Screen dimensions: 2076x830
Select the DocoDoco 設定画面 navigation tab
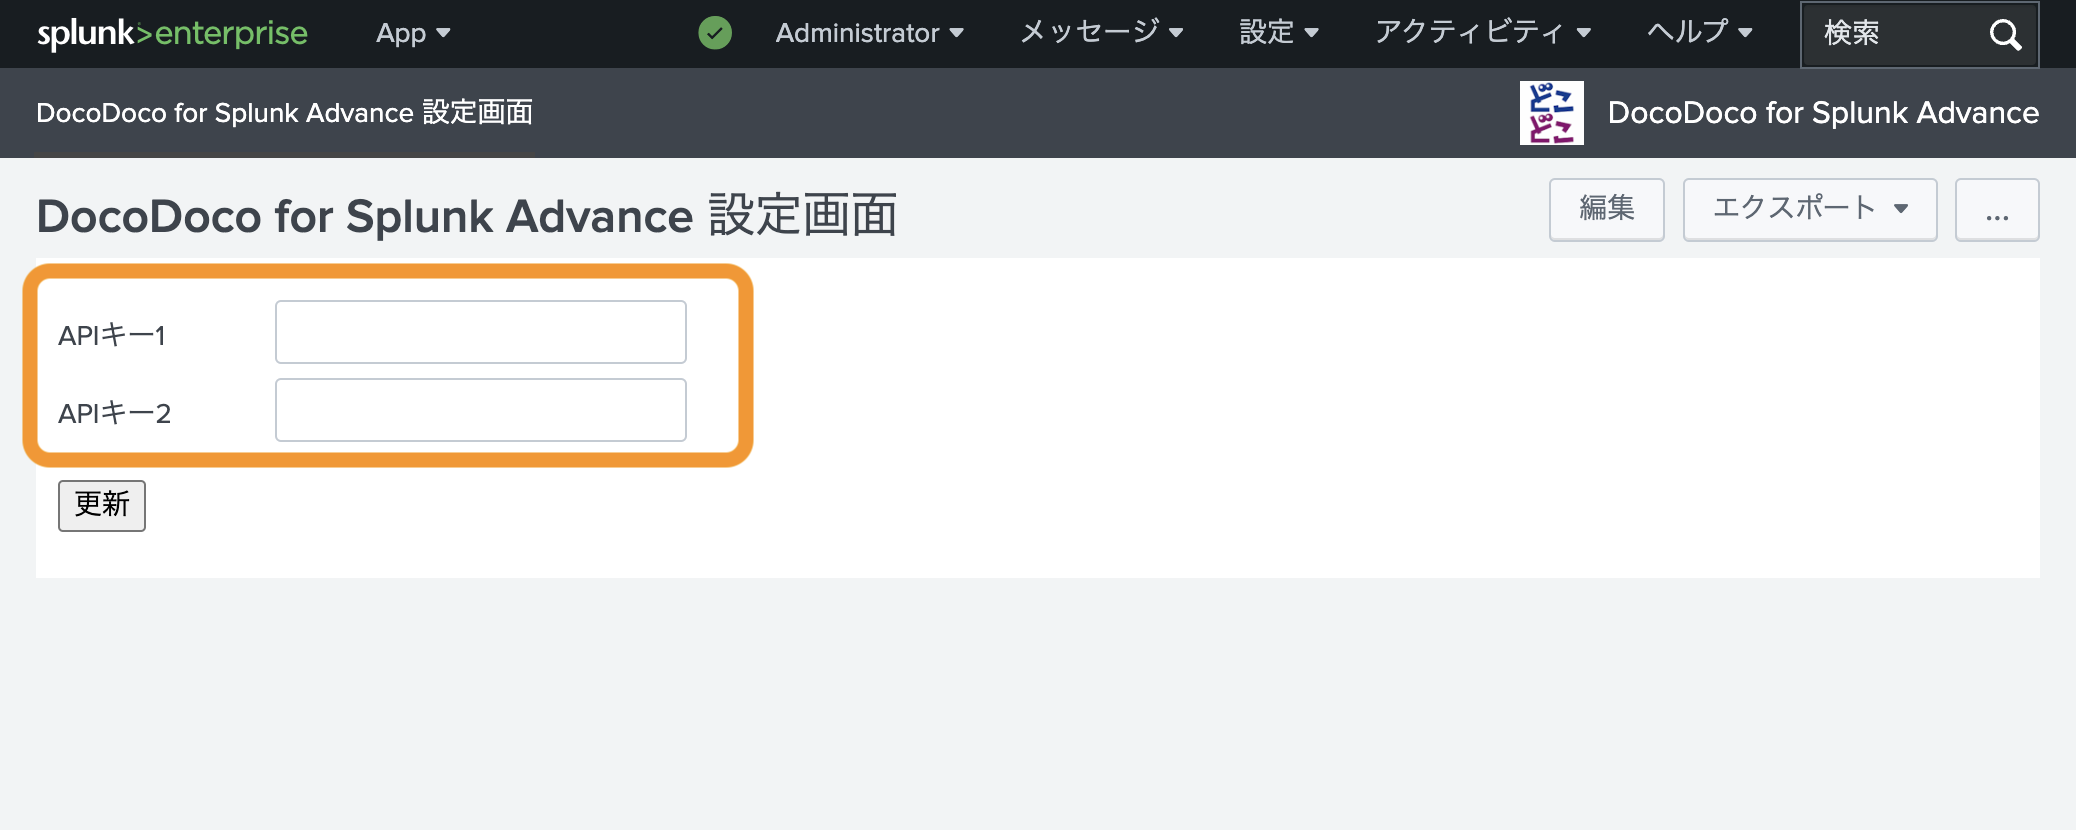point(284,113)
